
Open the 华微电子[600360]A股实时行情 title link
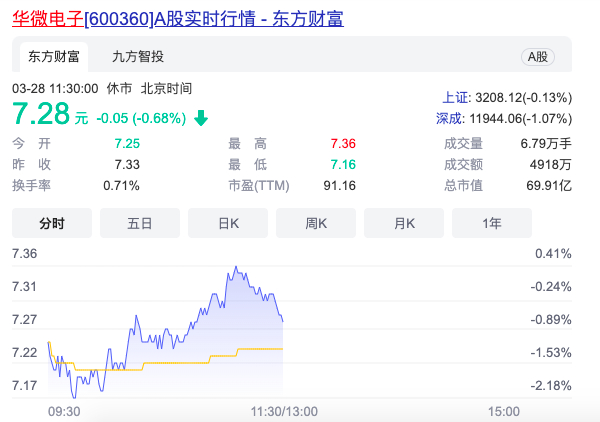[x=178, y=19]
